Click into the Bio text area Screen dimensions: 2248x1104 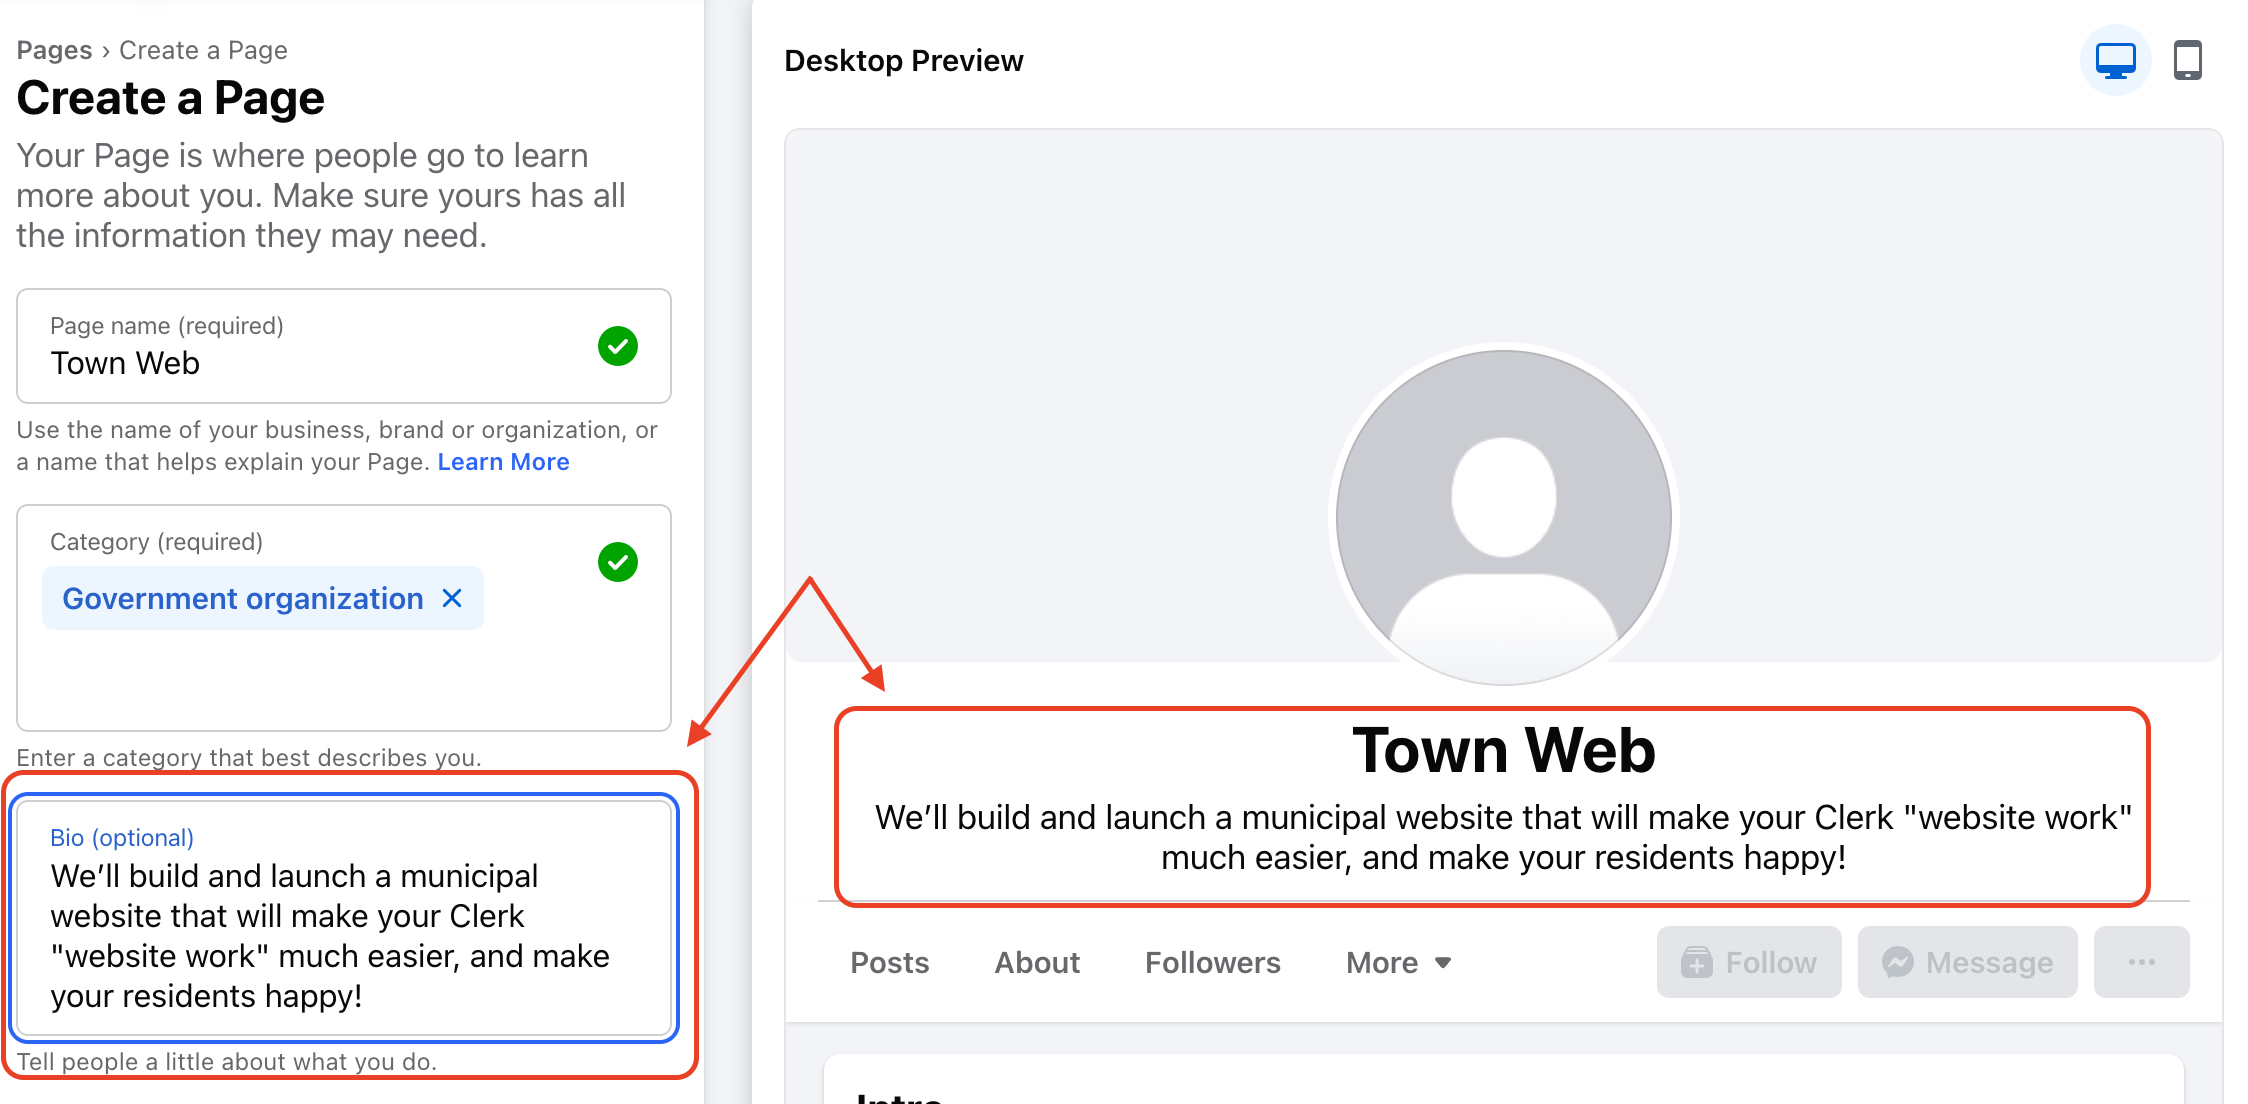click(x=344, y=918)
